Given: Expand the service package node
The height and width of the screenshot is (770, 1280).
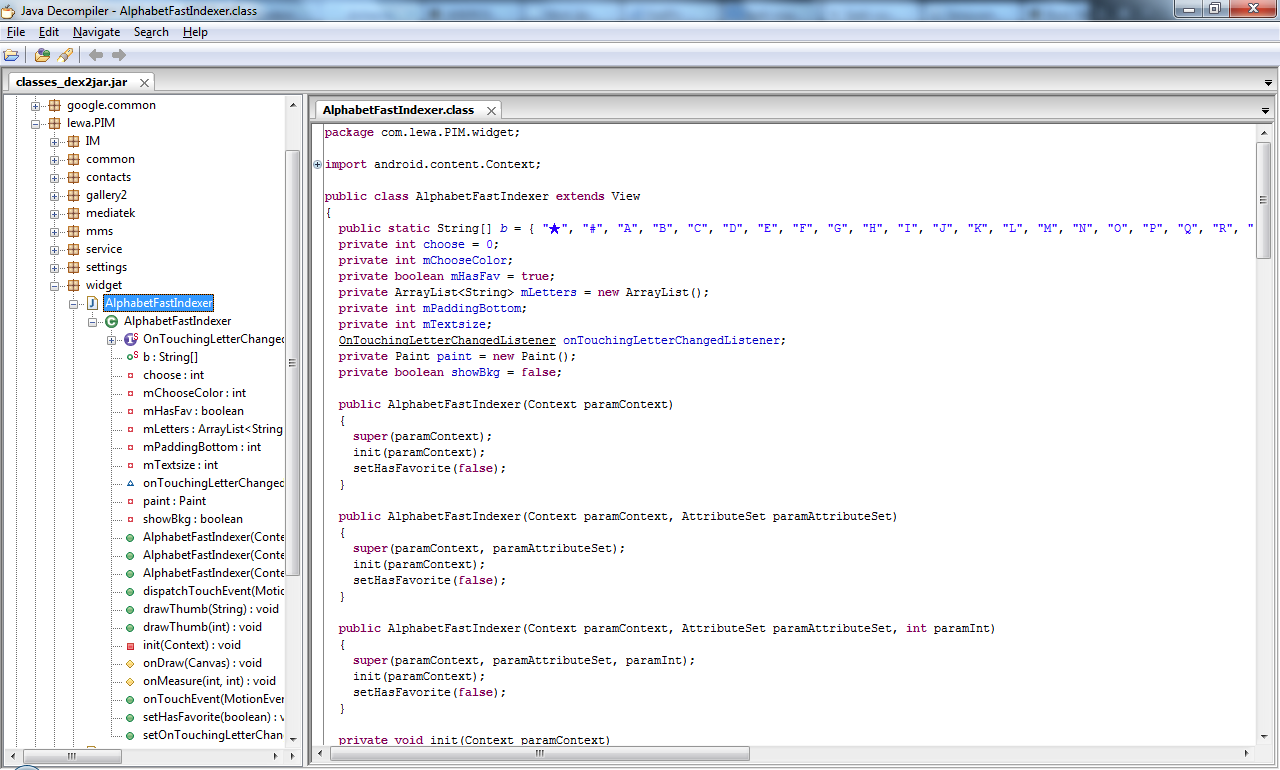Looking at the screenshot, I should 55,249.
